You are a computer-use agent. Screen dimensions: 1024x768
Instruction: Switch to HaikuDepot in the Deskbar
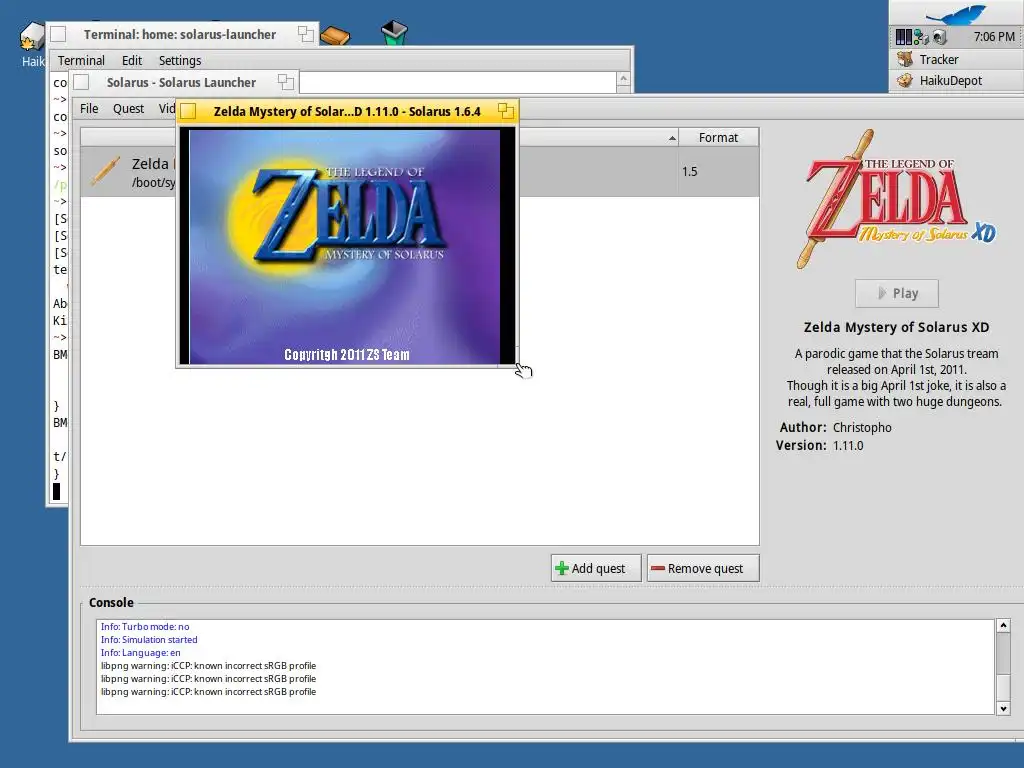pyautogui.click(x=956, y=80)
